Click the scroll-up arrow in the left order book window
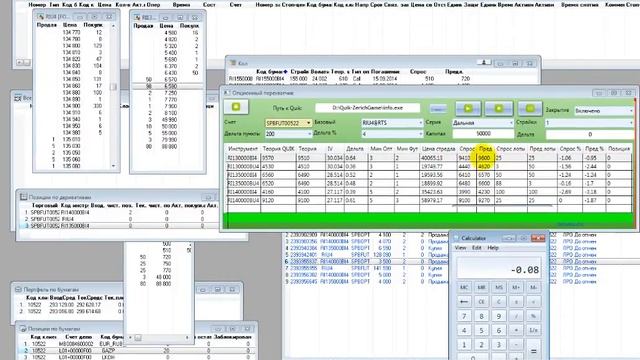 (x=113, y=26)
